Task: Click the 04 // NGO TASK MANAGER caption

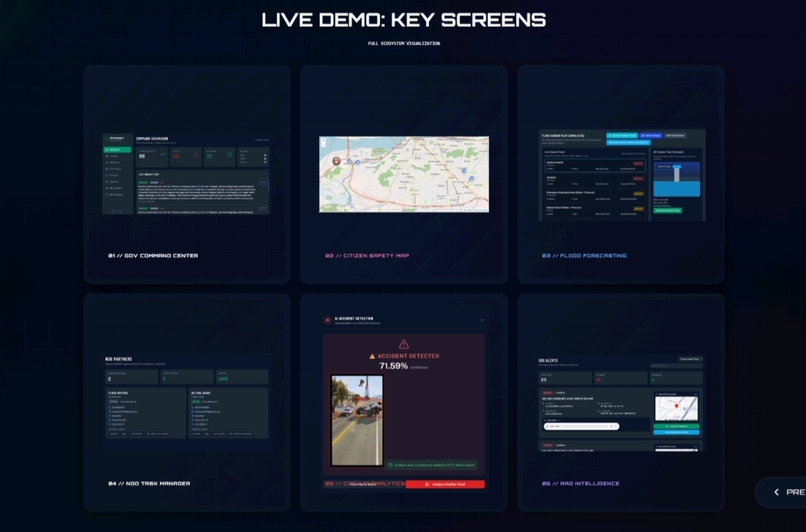Action: point(149,483)
